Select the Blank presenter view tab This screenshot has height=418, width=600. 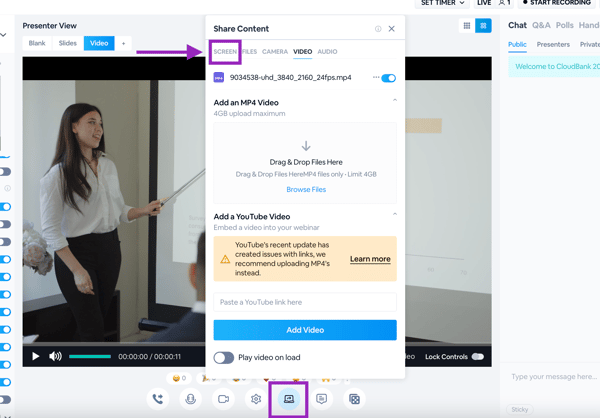(37, 43)
